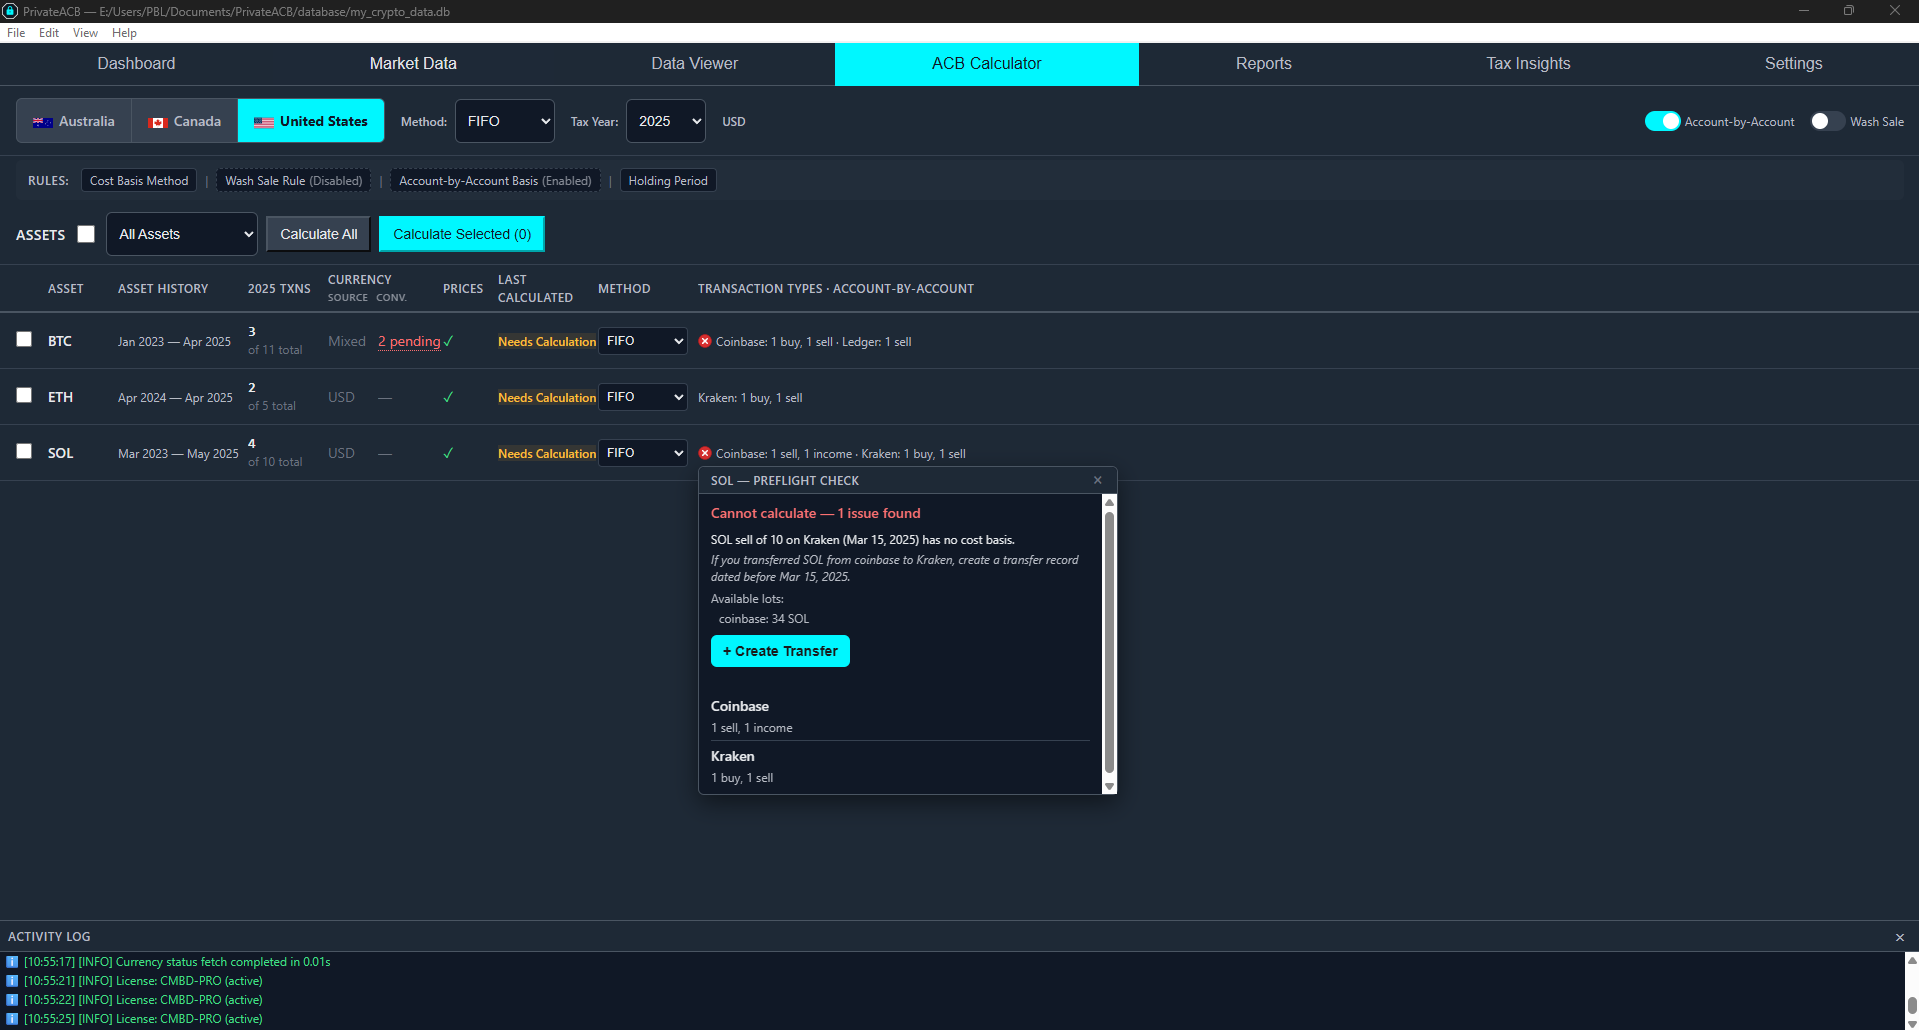Image resolution: width=1919 pixels, height=1030 pixels.
Task: Select the Canada flag region icon
Action: click(x=158, y=121)
